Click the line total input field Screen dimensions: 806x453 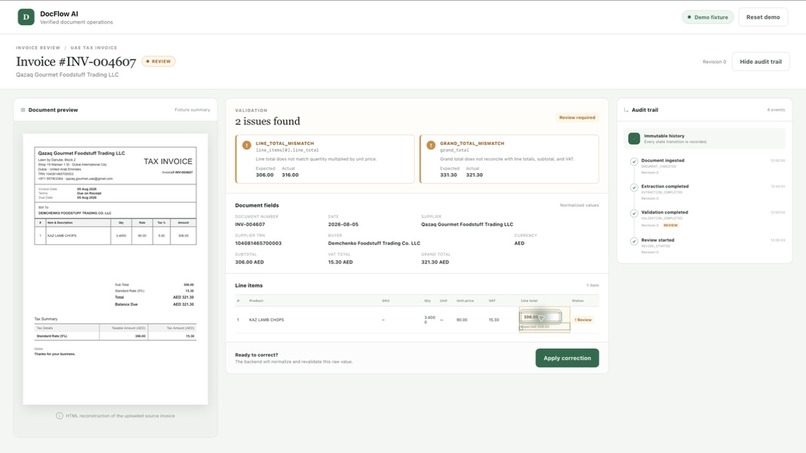point(540,317)
